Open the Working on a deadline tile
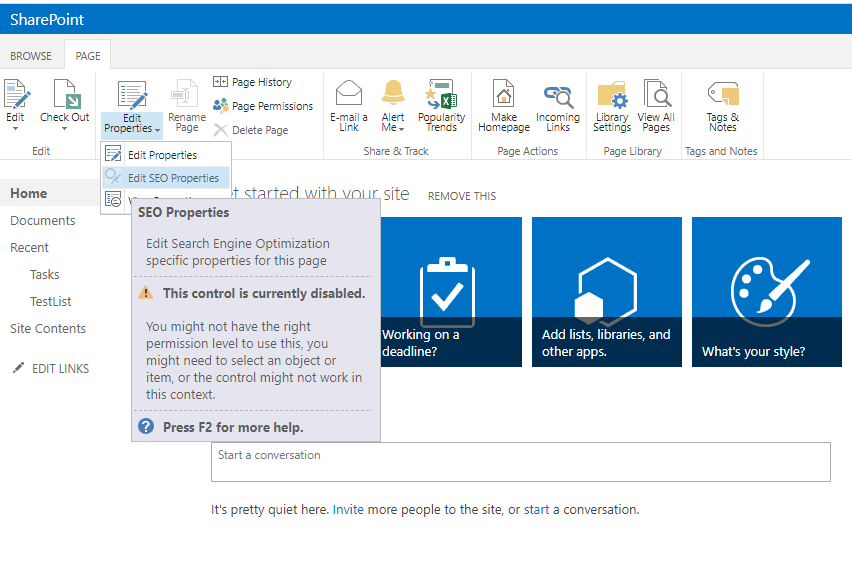 [x=451, y=292]
